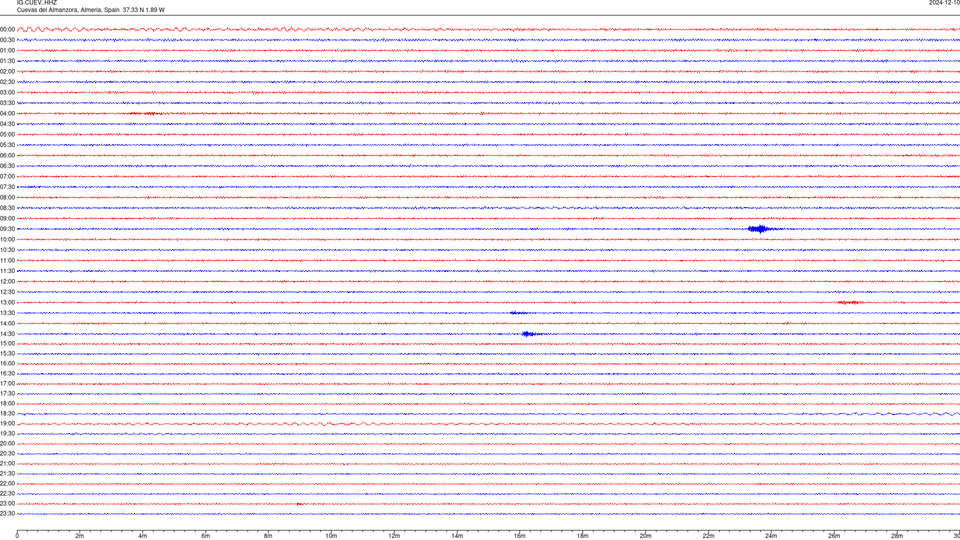The image size is (960, 540).
Task: Select the 03:30 trace time label
Action: (x=7, y=103)
